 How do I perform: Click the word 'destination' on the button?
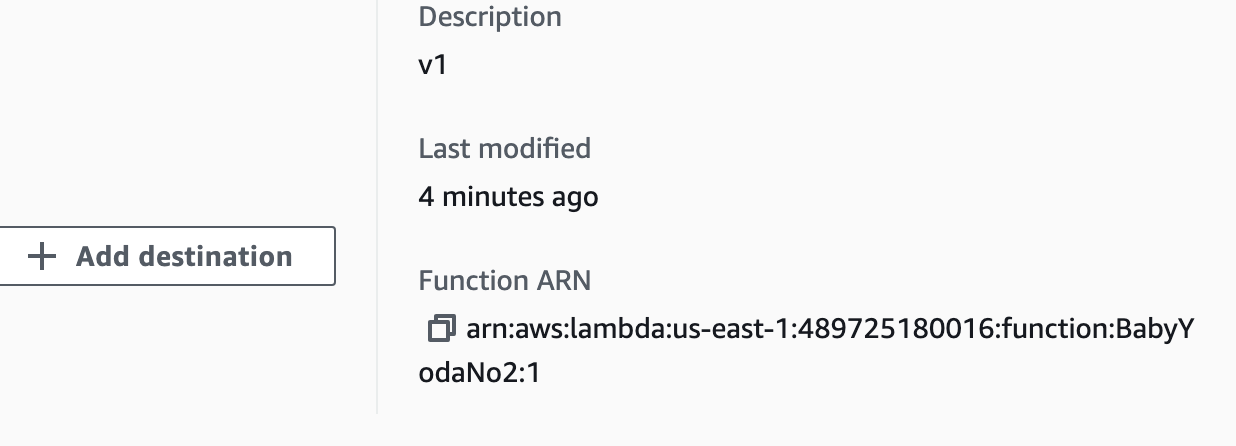pyautogui.click(x=216, y=257)
